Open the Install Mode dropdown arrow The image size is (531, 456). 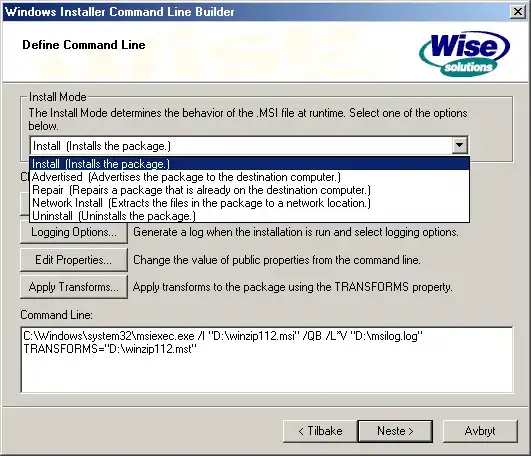[x=460, y=146]
